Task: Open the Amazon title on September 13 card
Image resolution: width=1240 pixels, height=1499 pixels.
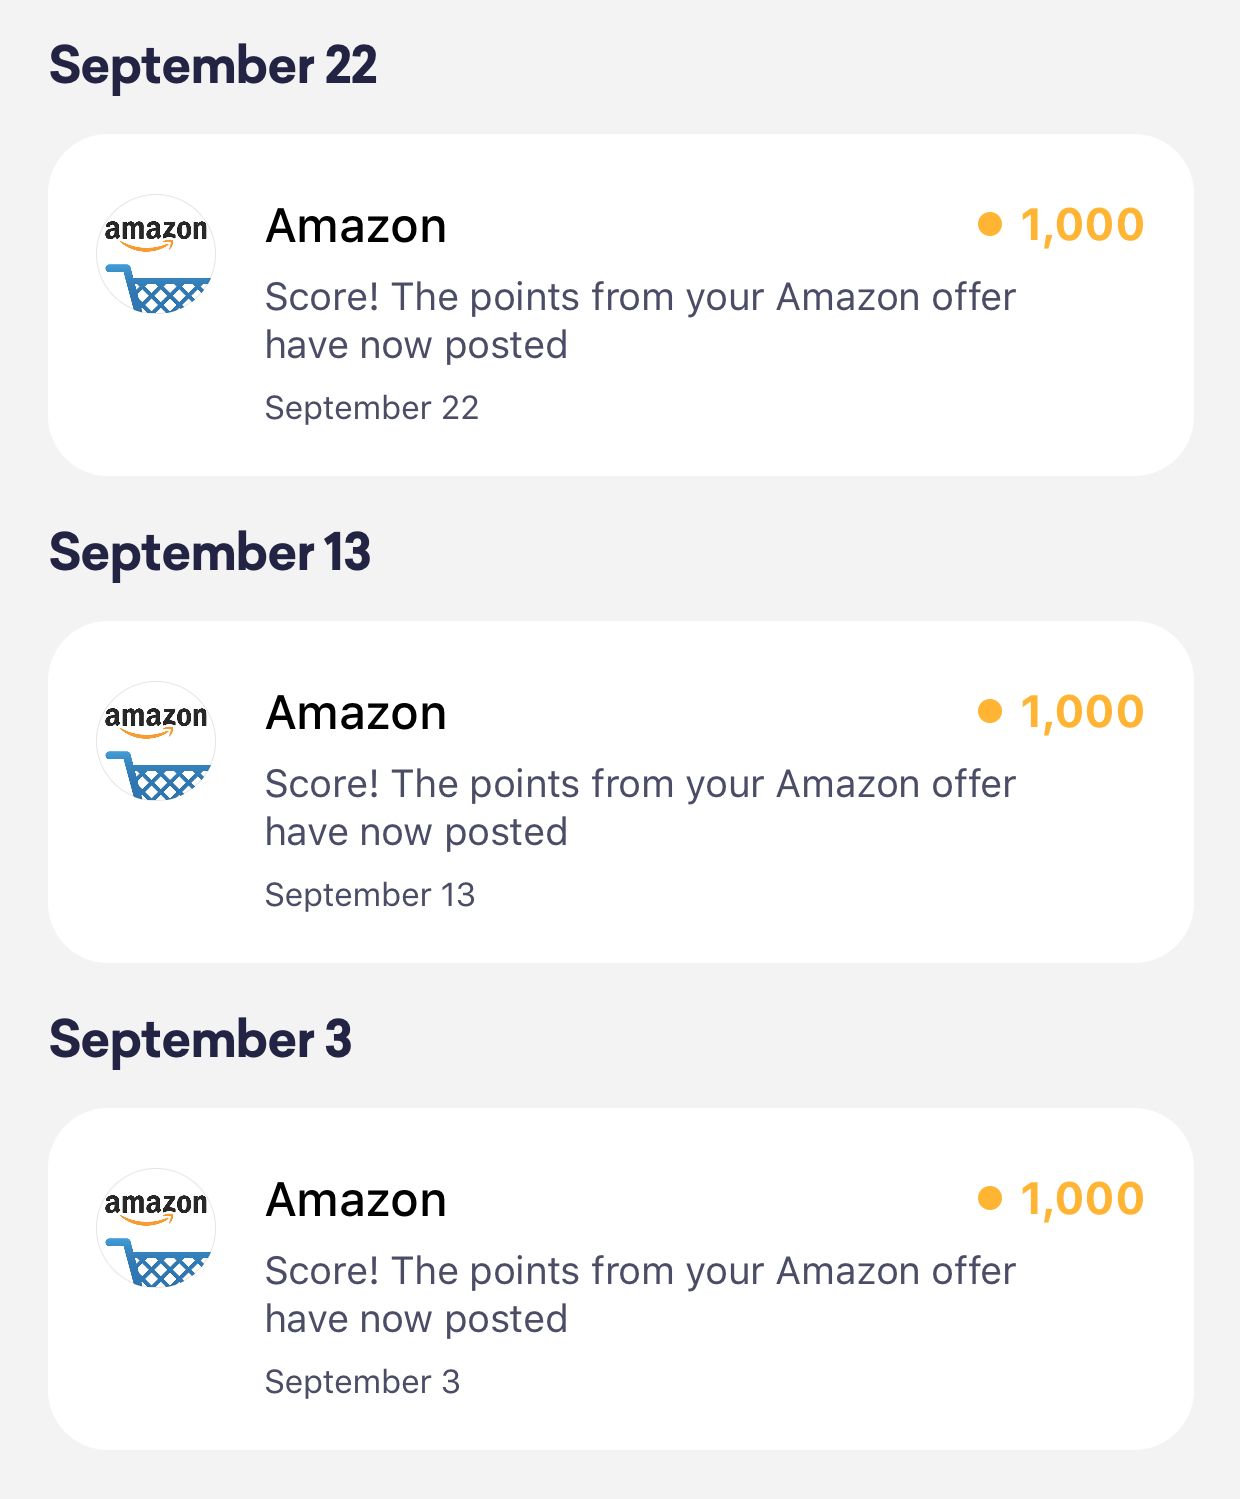Action: 356,713
